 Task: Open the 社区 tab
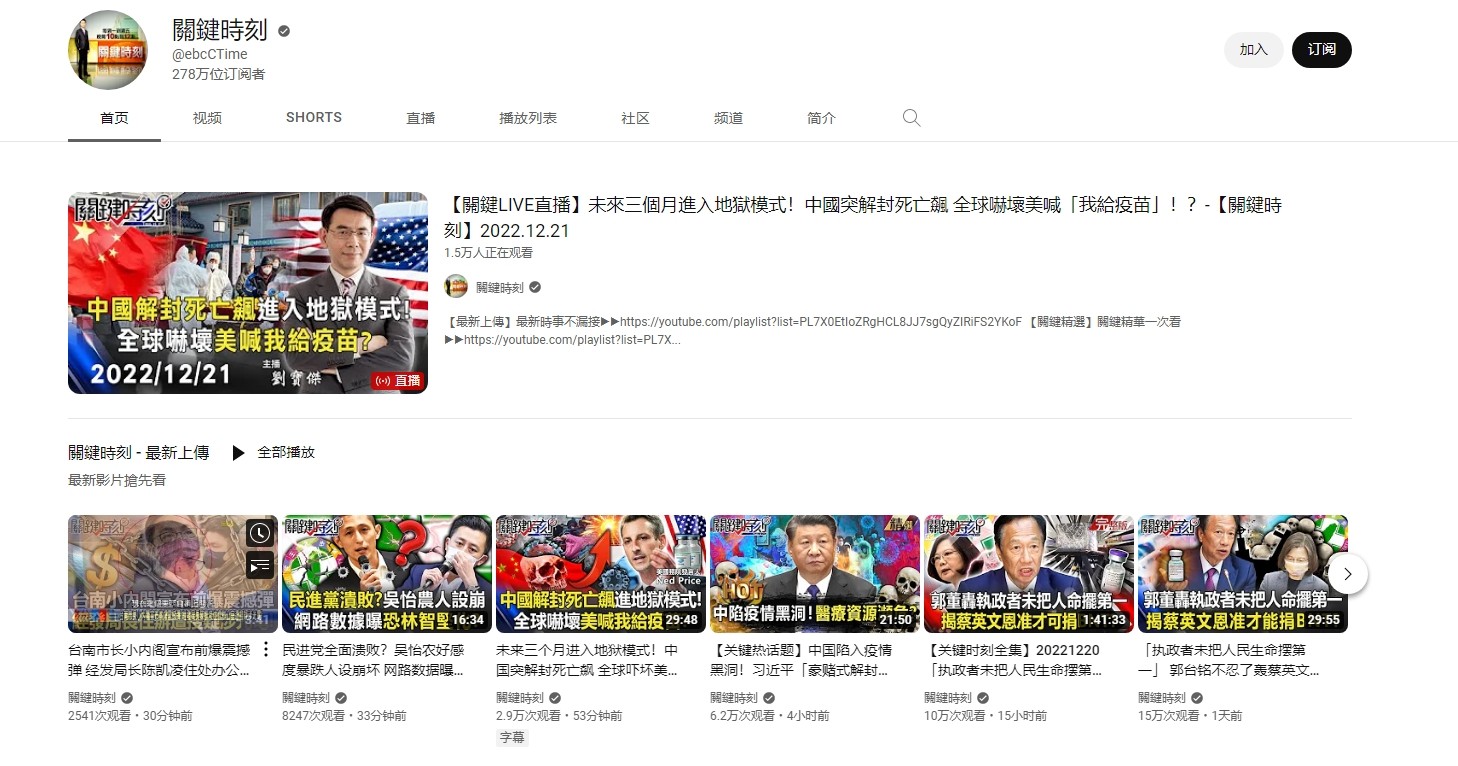coord(635,118)
